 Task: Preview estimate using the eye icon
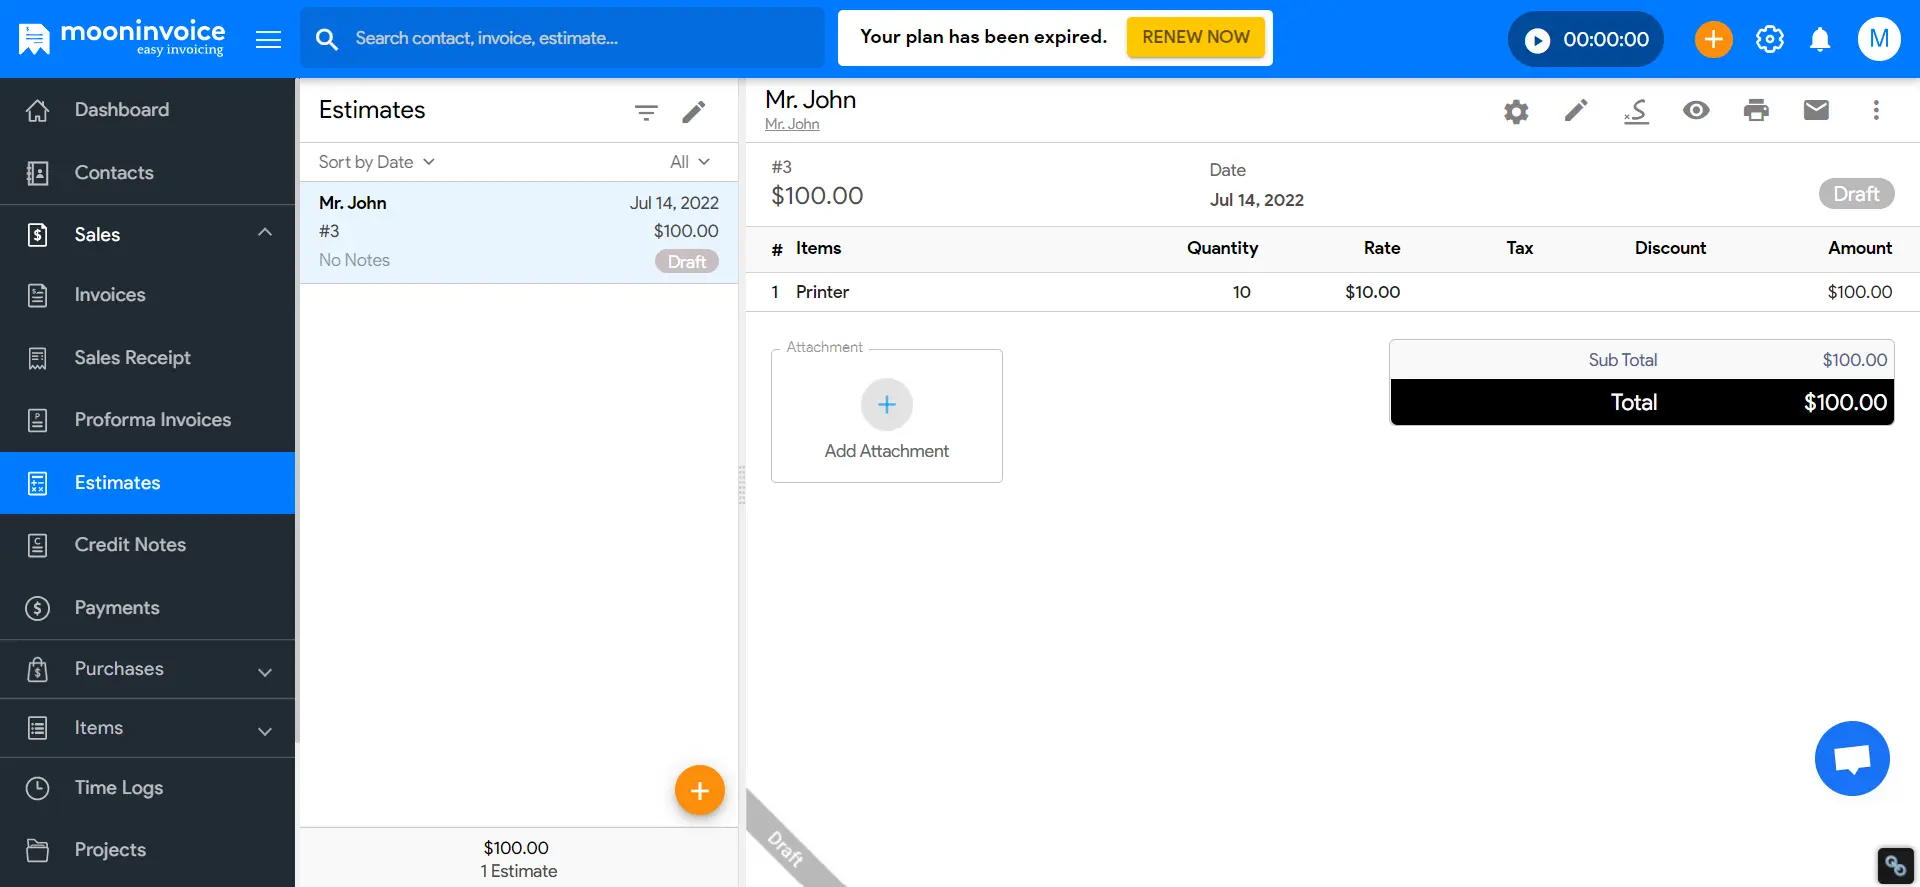[1696, 110]
